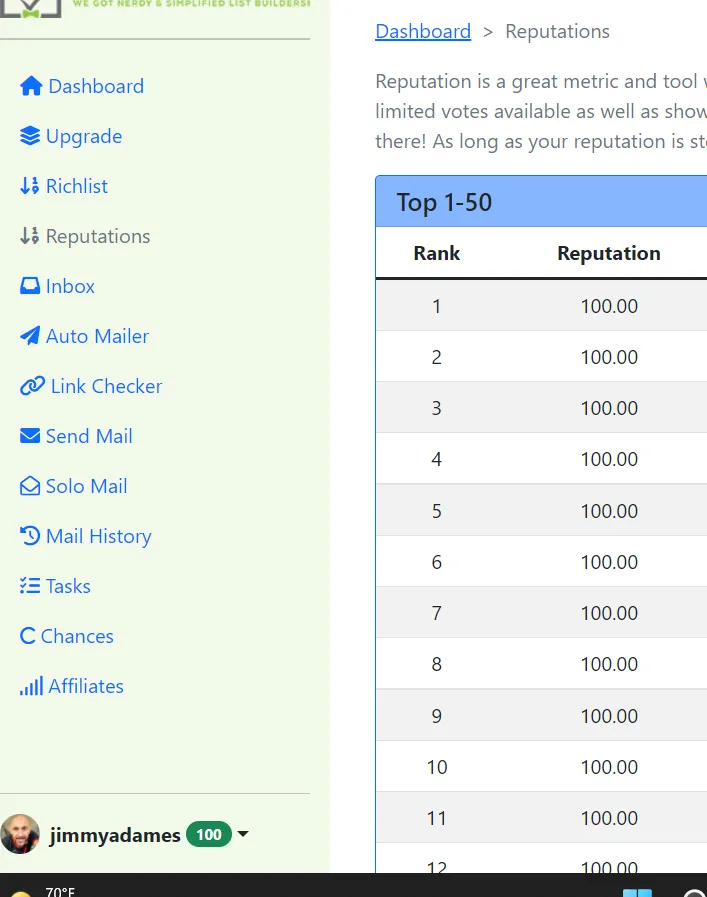The image size is (707, 897).
Task: Click the jimmyadames username
Action: [x=115, y=835]
